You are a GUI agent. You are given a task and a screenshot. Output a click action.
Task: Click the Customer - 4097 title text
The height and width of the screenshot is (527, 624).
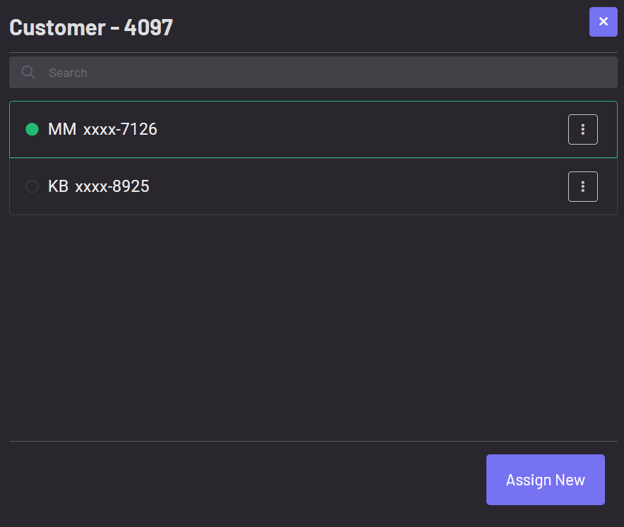coord(91,27)
